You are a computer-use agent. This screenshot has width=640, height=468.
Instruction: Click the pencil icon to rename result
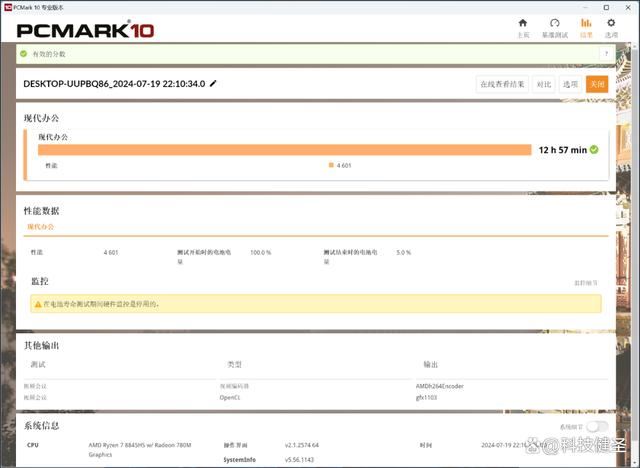pyautogui.click(x=213, y=84)
